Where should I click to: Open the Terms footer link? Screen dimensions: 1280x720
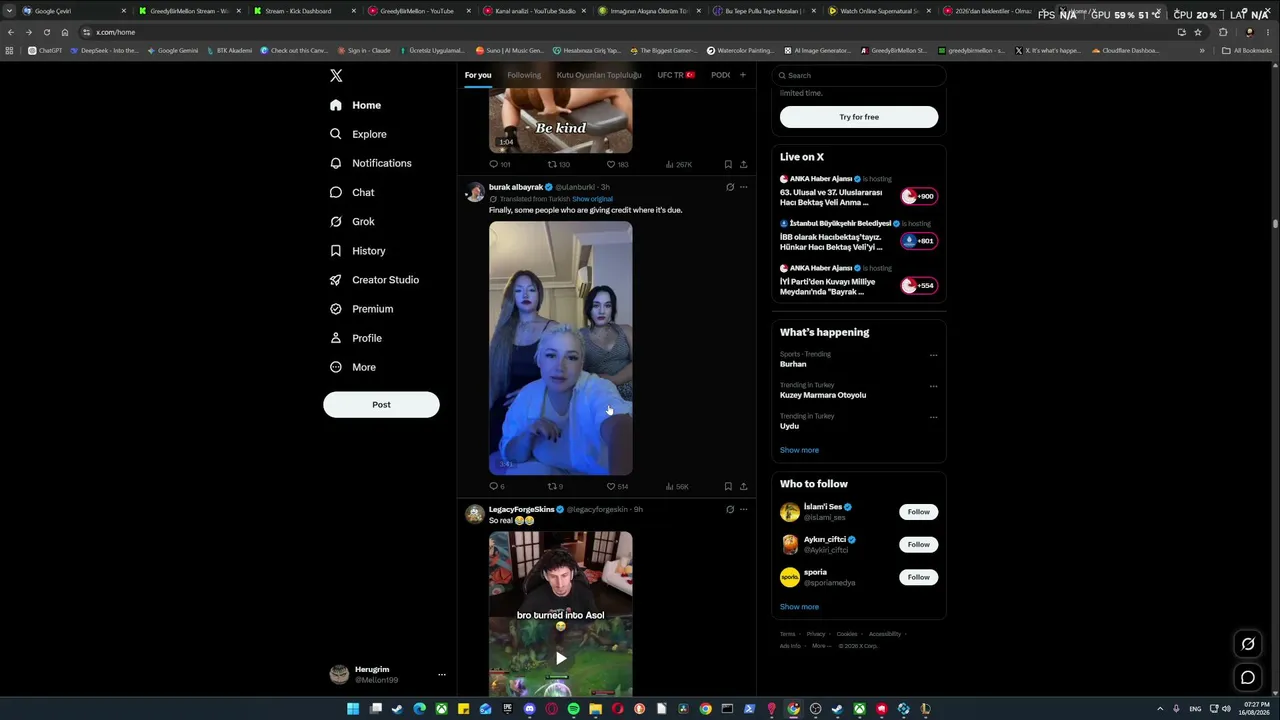click(788, 634)
